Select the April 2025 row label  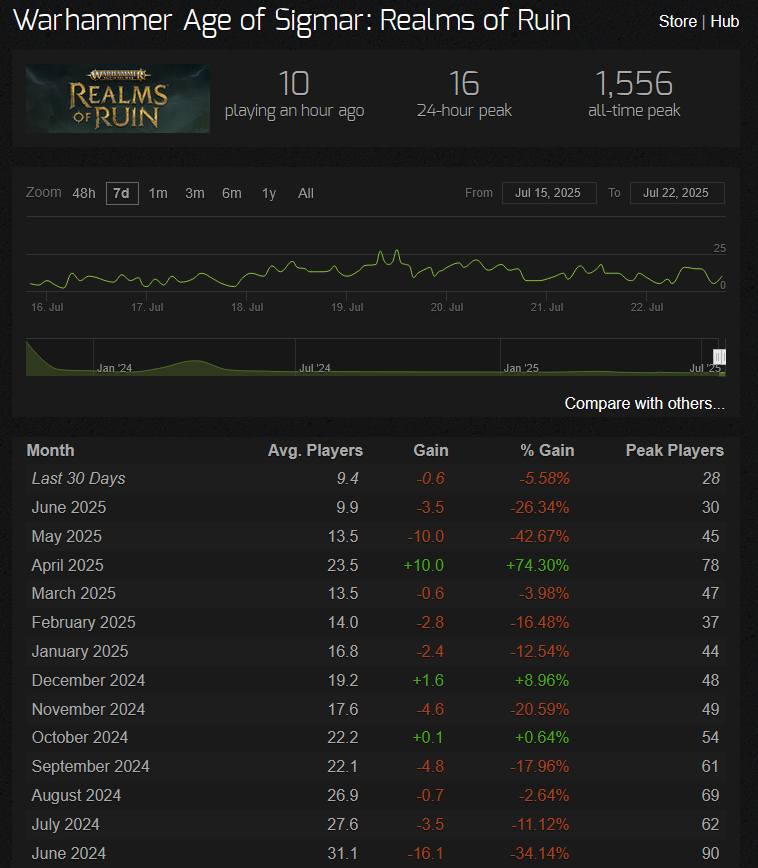(68, 565)
